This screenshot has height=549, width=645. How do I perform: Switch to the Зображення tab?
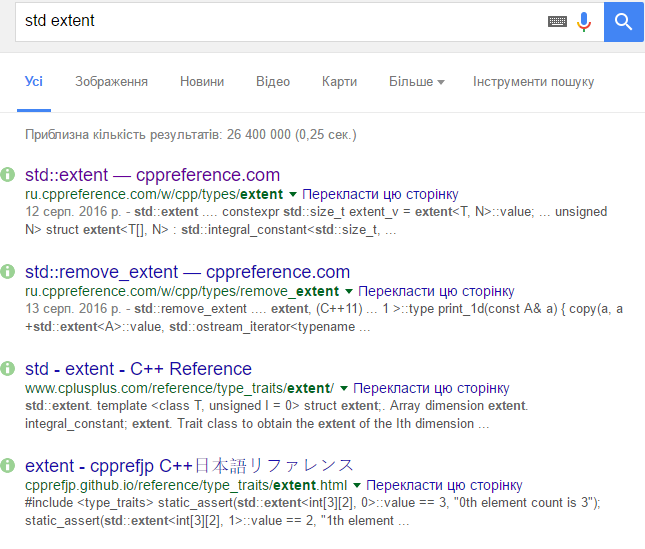(111, 82)
